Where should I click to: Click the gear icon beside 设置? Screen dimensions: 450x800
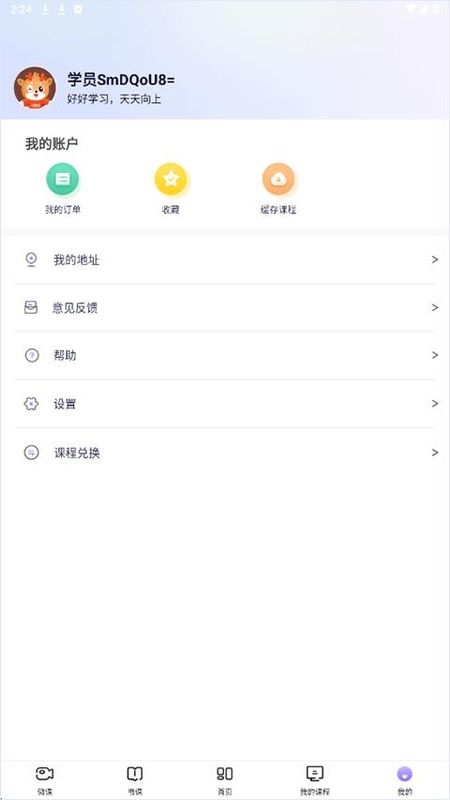pyautogui.click(x=31, y=404)
